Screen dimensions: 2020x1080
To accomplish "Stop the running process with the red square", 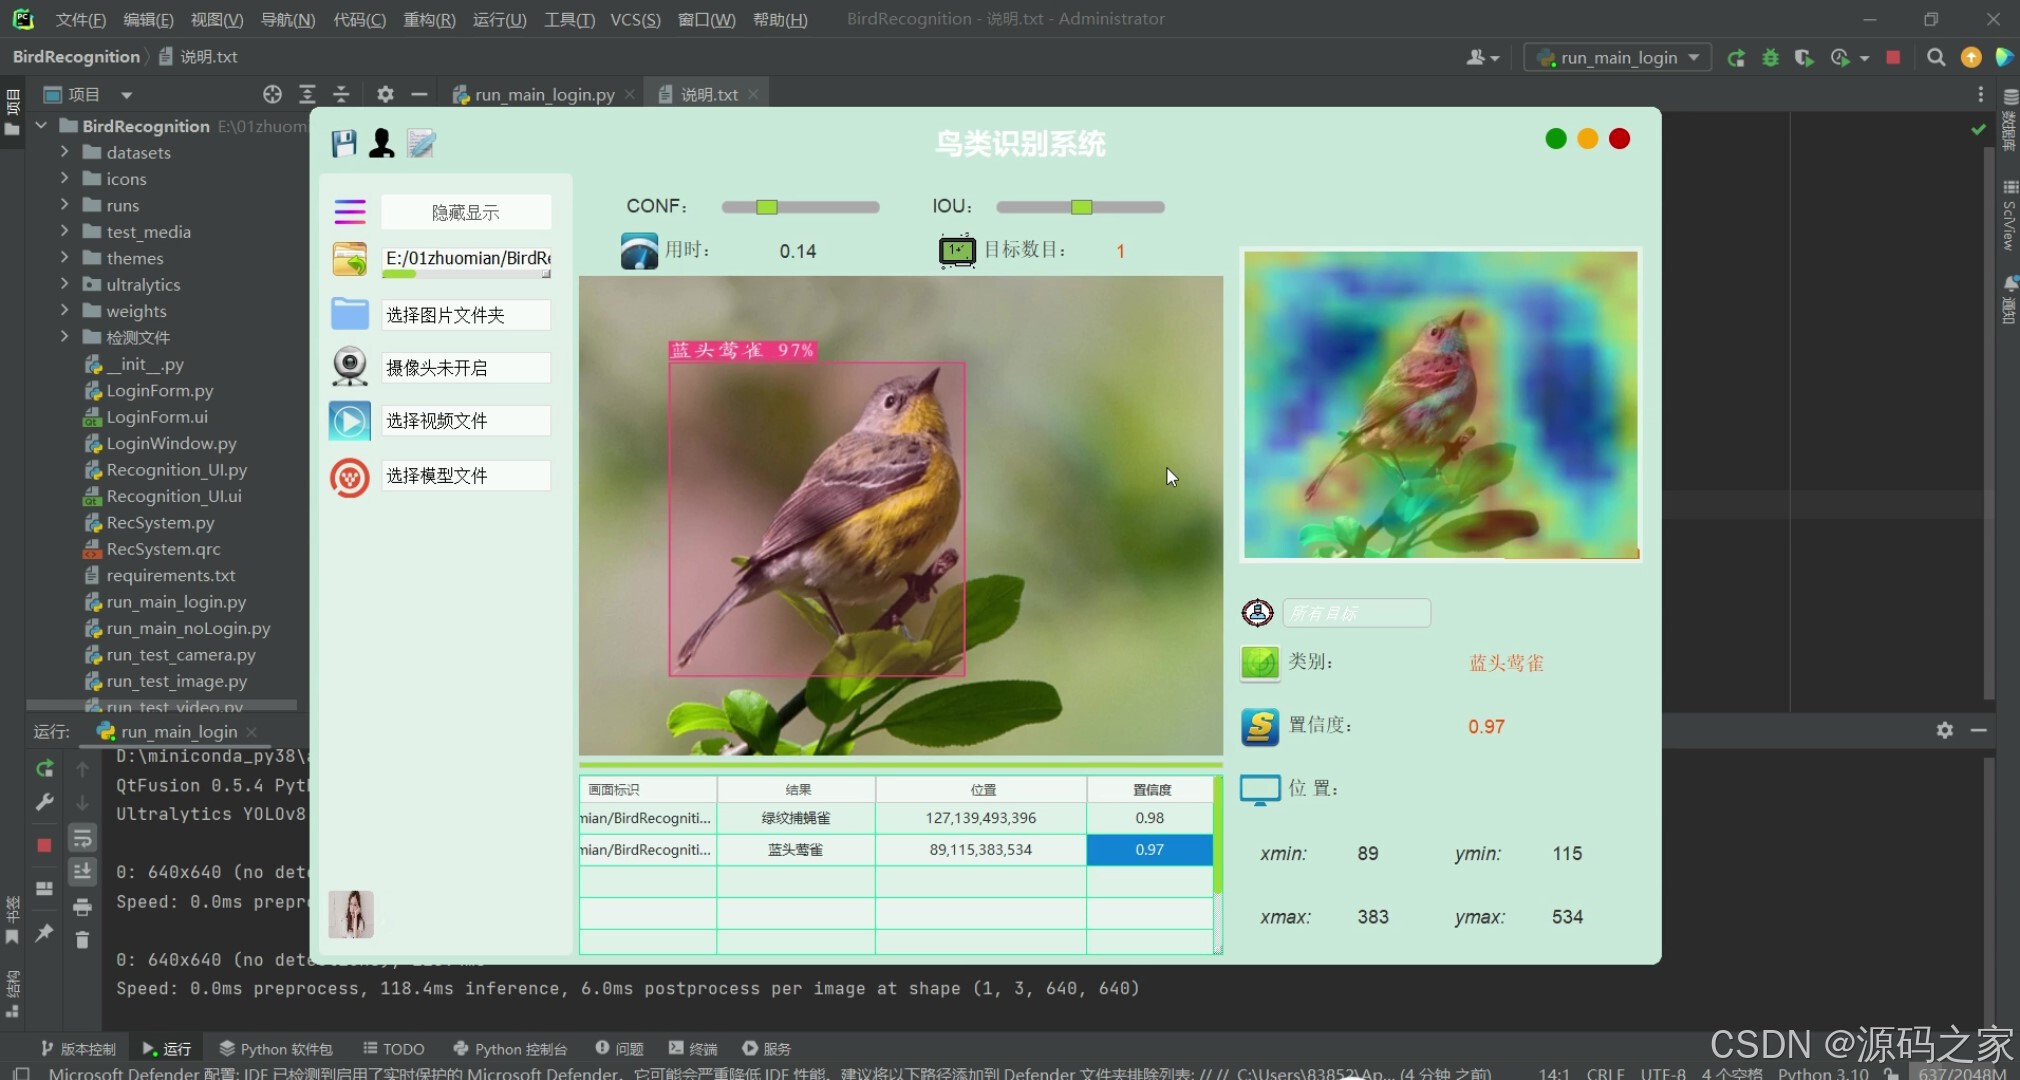I will click(x=1891, y=57).
